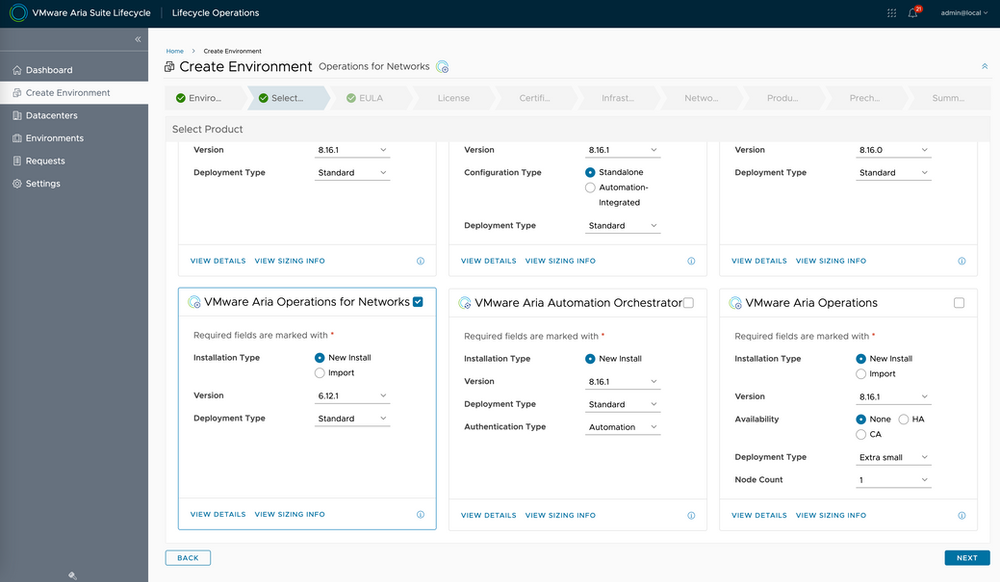View sizing info for VMware Aria Operations
This screenshot has width=1000, height=582.
click(x=830, y=516)
